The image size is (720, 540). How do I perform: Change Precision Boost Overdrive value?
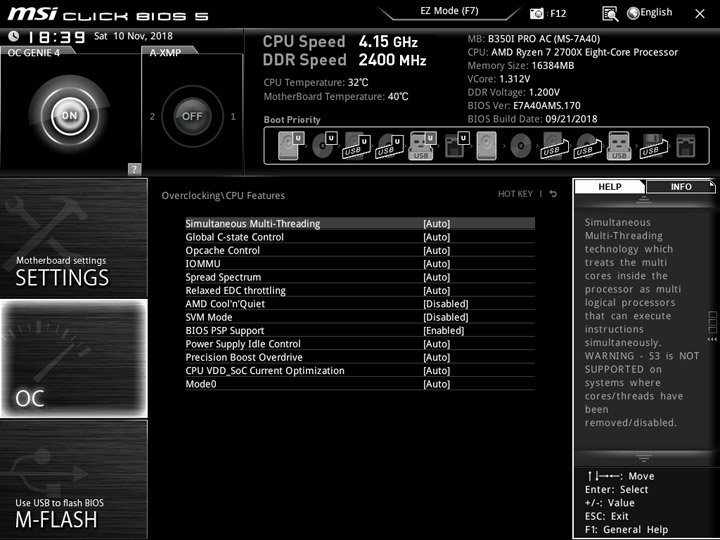click(437, 357)
